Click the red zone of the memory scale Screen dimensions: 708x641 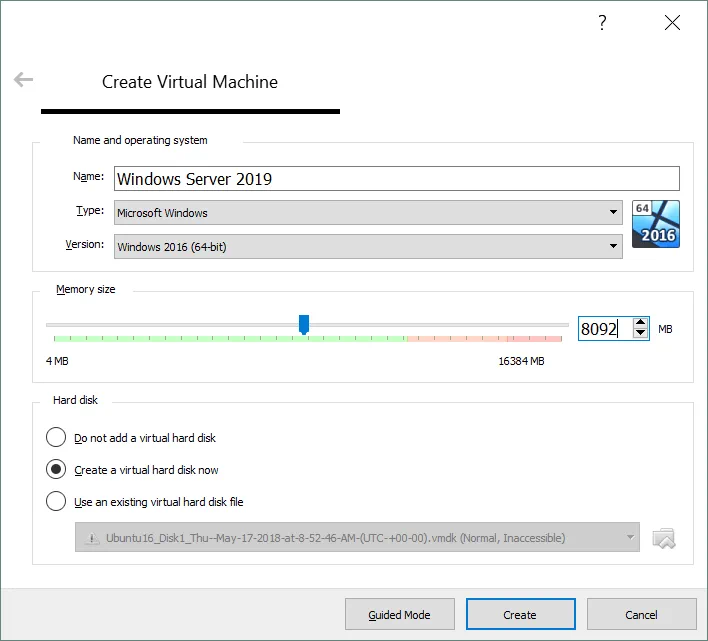click(484, 339)
